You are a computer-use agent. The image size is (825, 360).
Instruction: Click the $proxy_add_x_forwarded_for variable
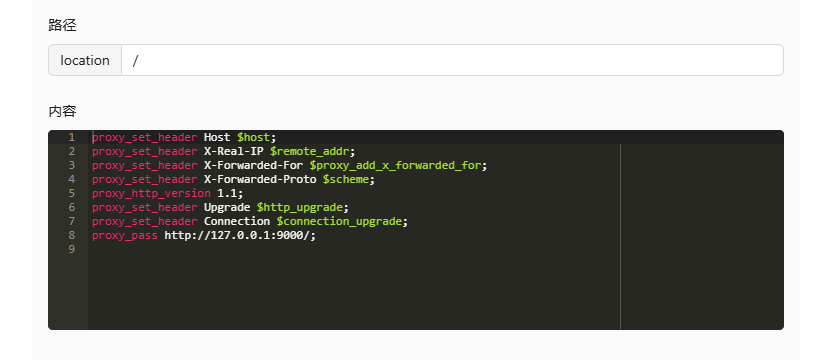point(395,165)
